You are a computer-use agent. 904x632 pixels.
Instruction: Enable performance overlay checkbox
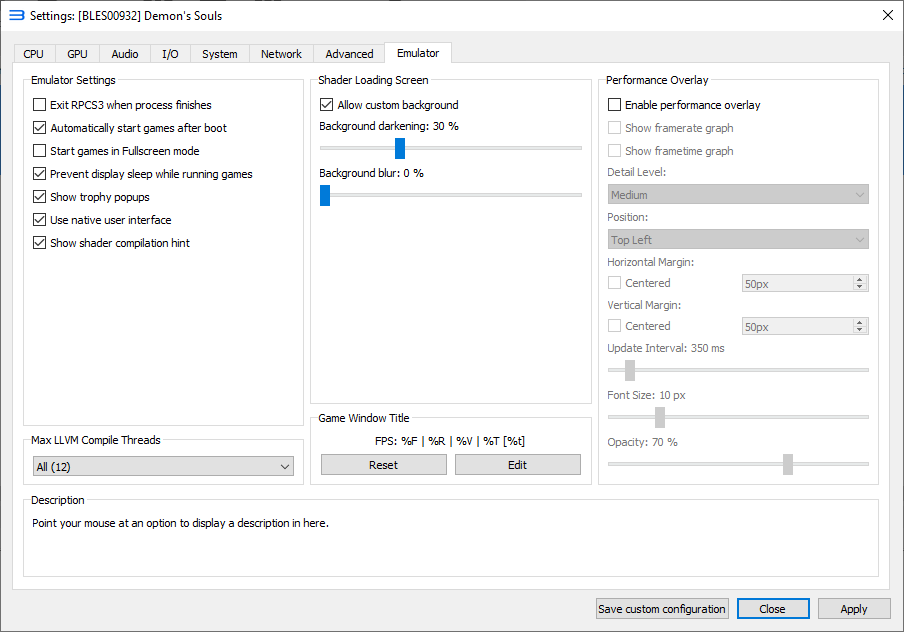point(615,105)
